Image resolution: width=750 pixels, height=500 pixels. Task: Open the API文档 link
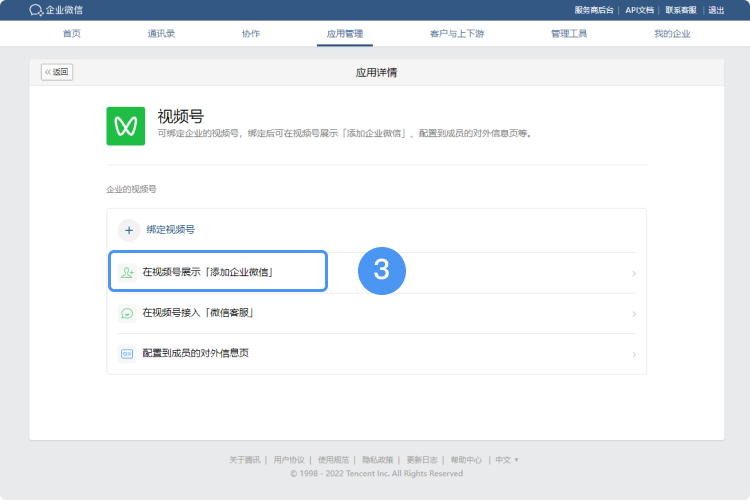[640, 10]
